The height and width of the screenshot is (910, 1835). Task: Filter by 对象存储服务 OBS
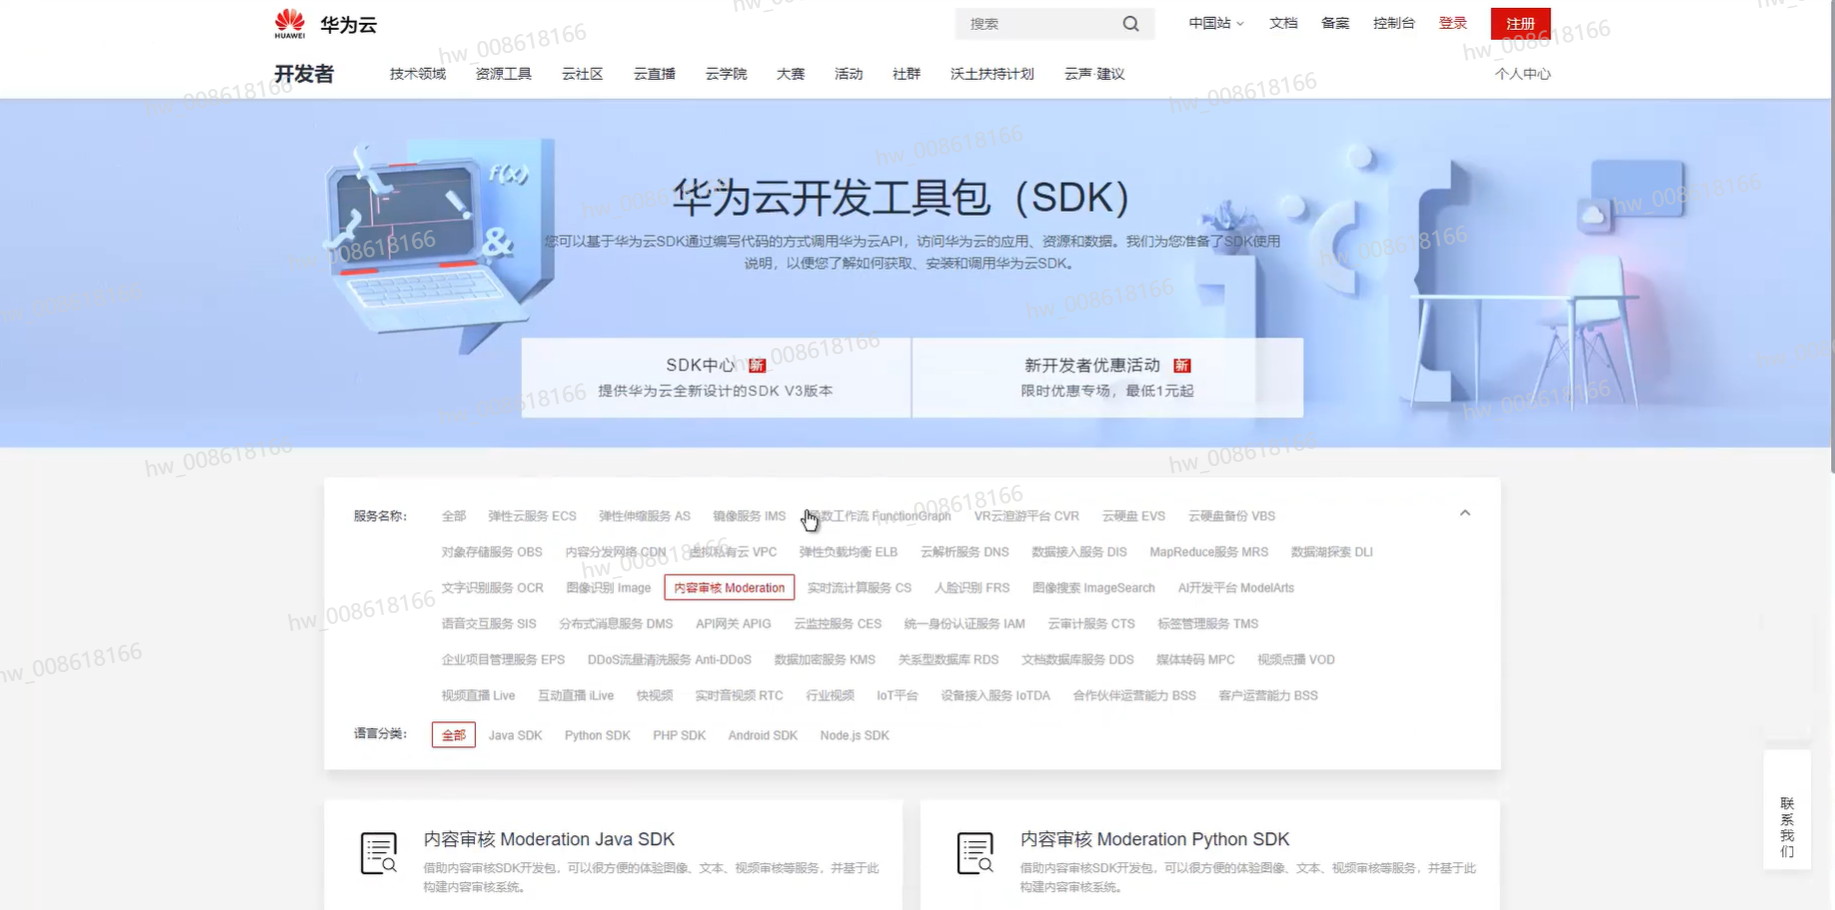tap(492, 552)
